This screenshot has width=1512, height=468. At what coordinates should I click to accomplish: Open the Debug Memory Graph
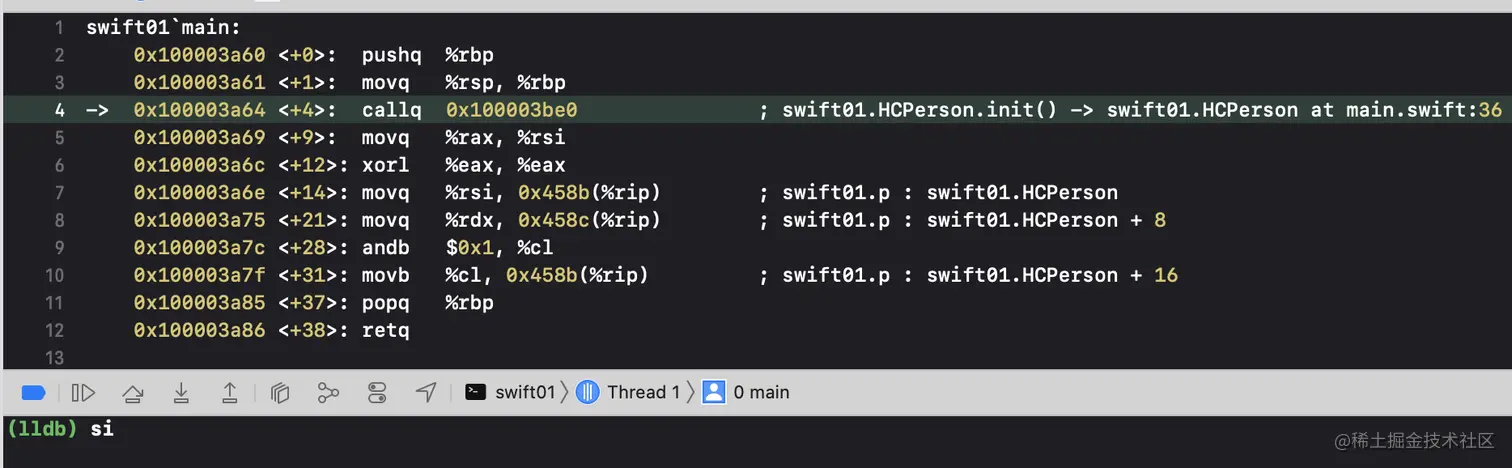point(328,393)
